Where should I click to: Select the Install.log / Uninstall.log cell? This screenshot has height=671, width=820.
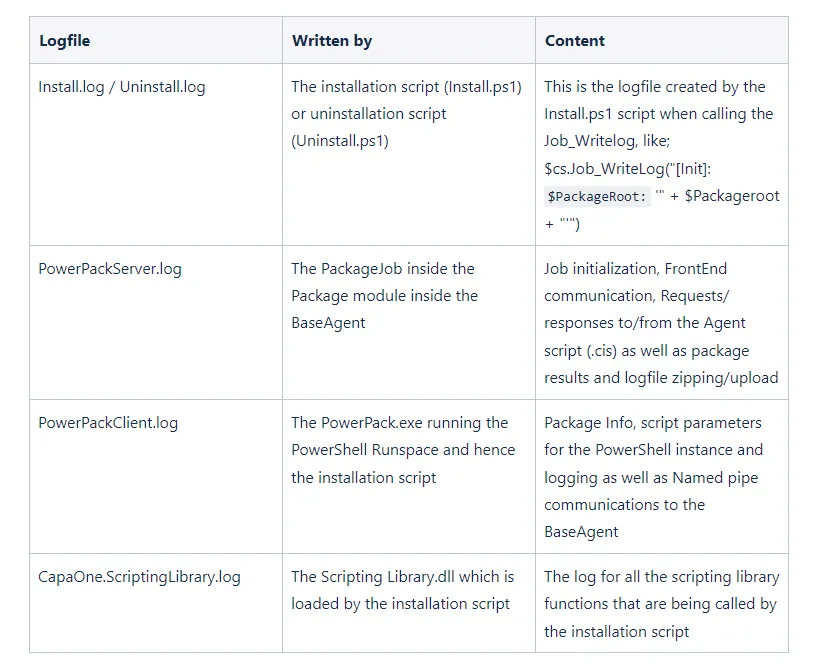coord(156,154)
